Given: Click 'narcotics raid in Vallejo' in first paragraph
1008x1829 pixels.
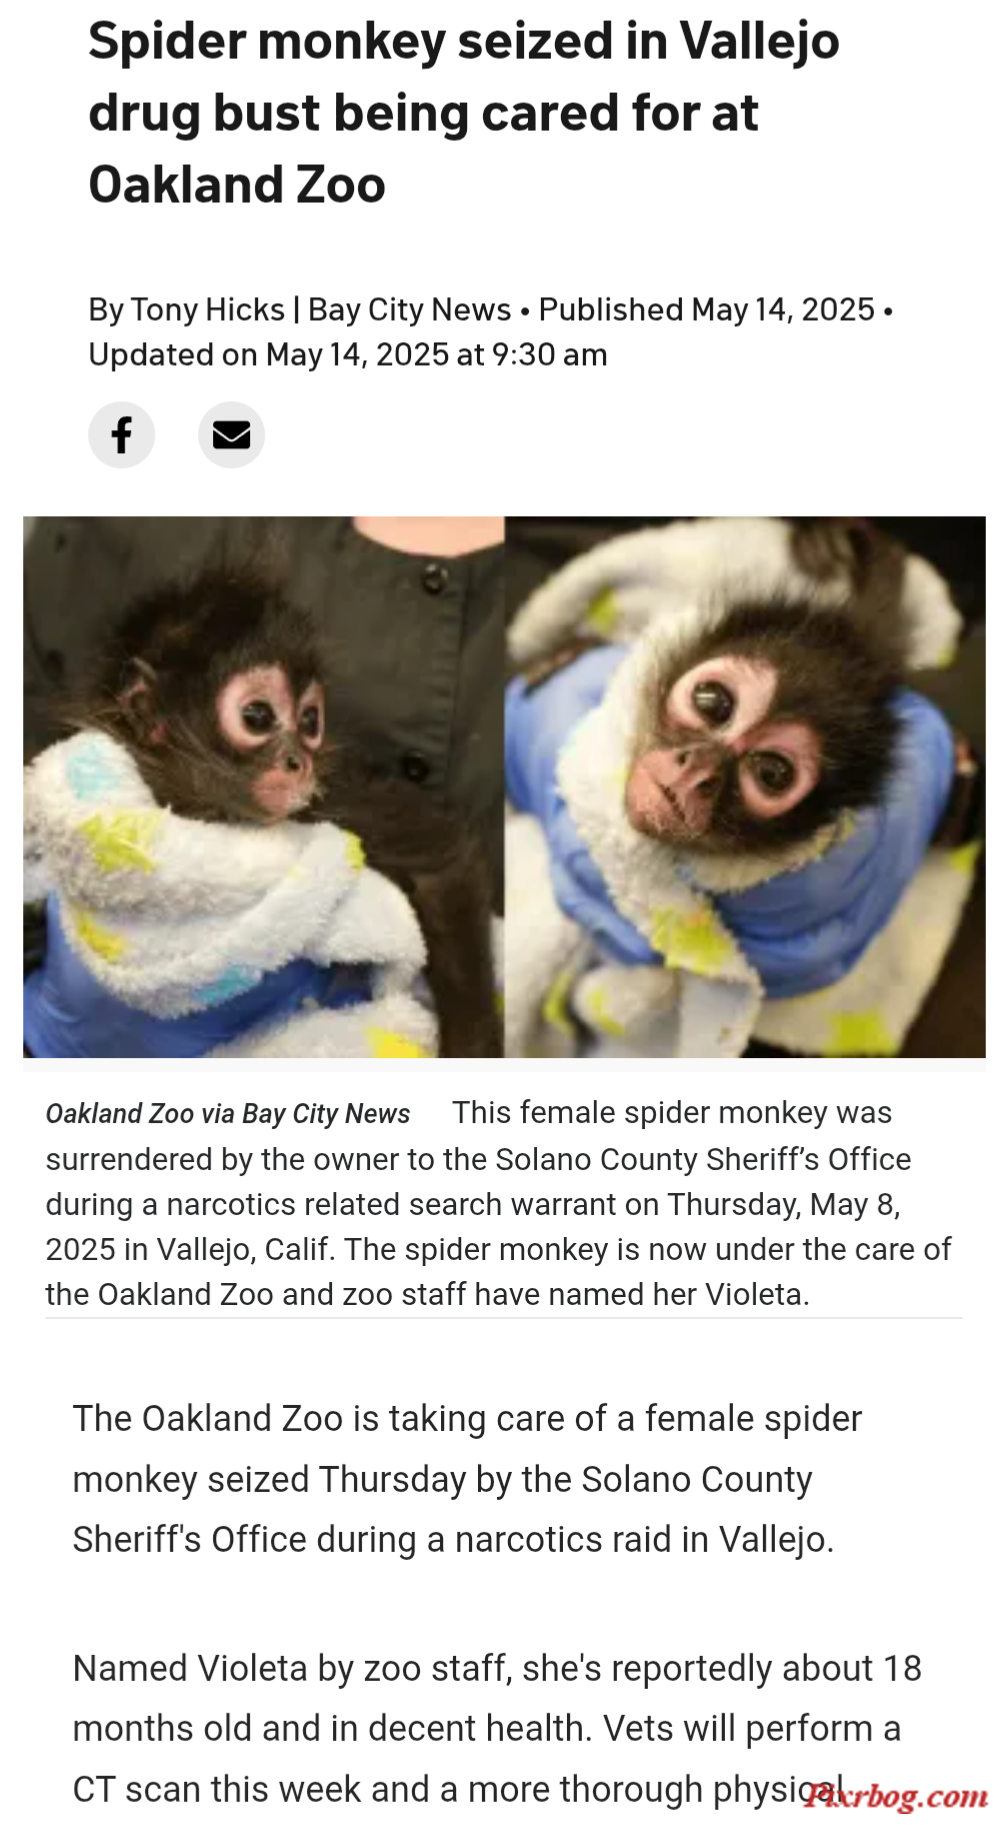Looking at the screenshot, I should (x=644, y=1540).
